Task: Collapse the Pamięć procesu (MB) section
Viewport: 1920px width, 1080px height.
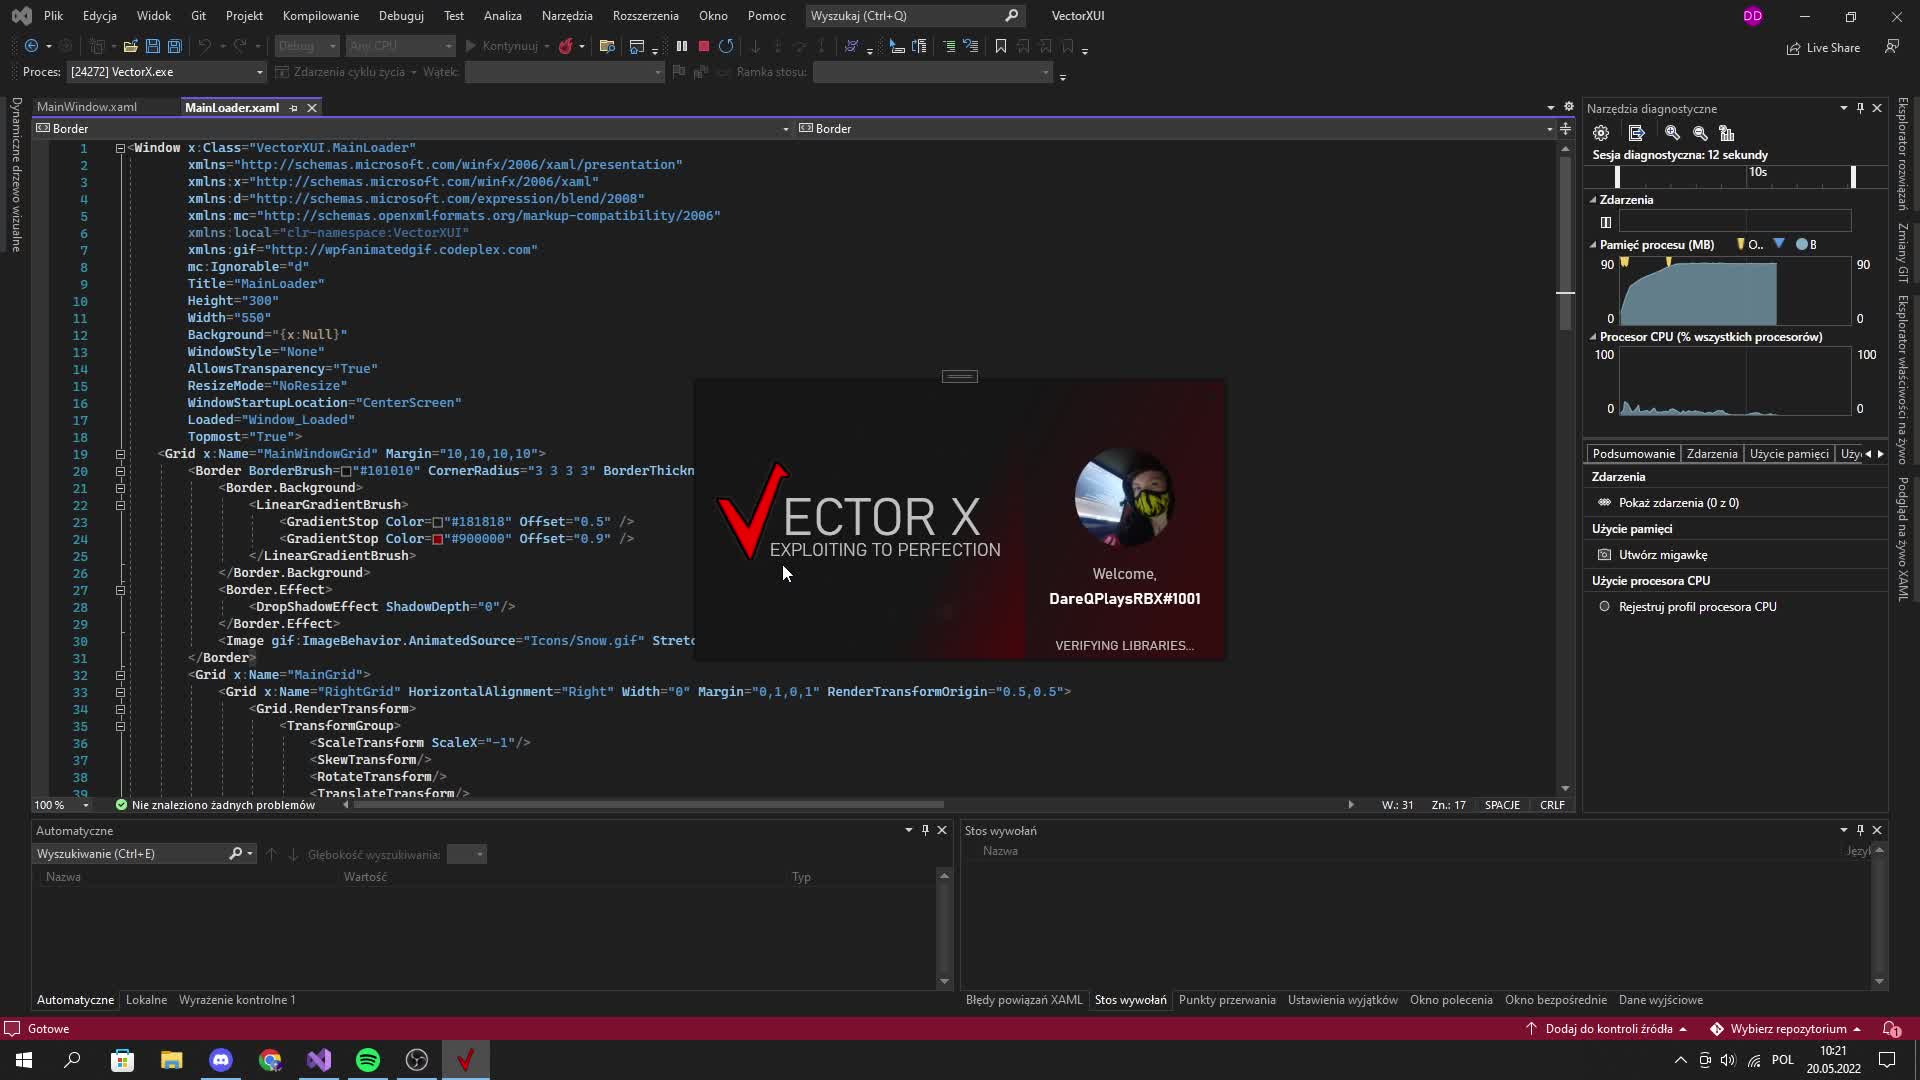Action: (1592, 244)
